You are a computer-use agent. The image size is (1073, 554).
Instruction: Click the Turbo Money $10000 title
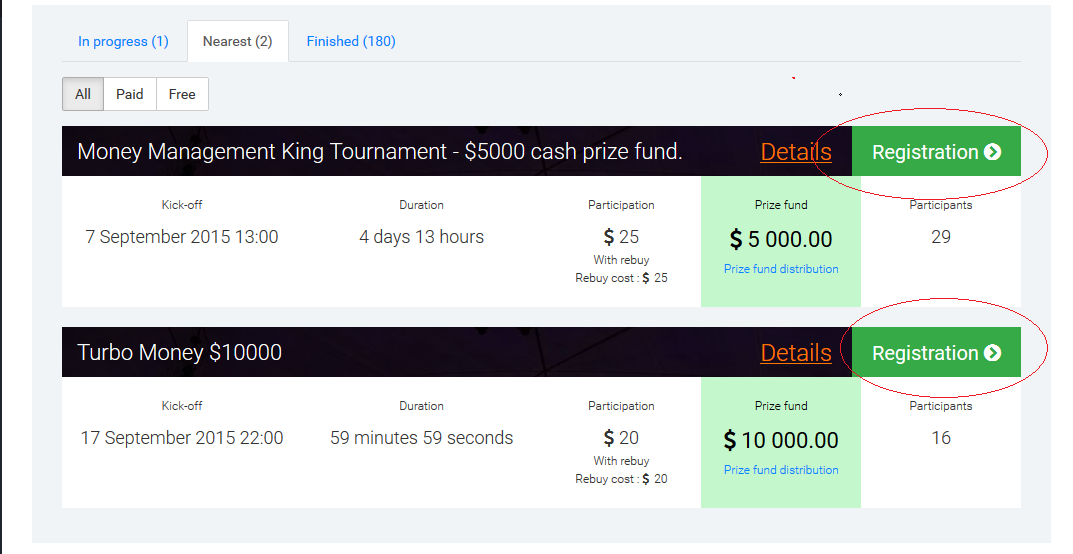179,352
